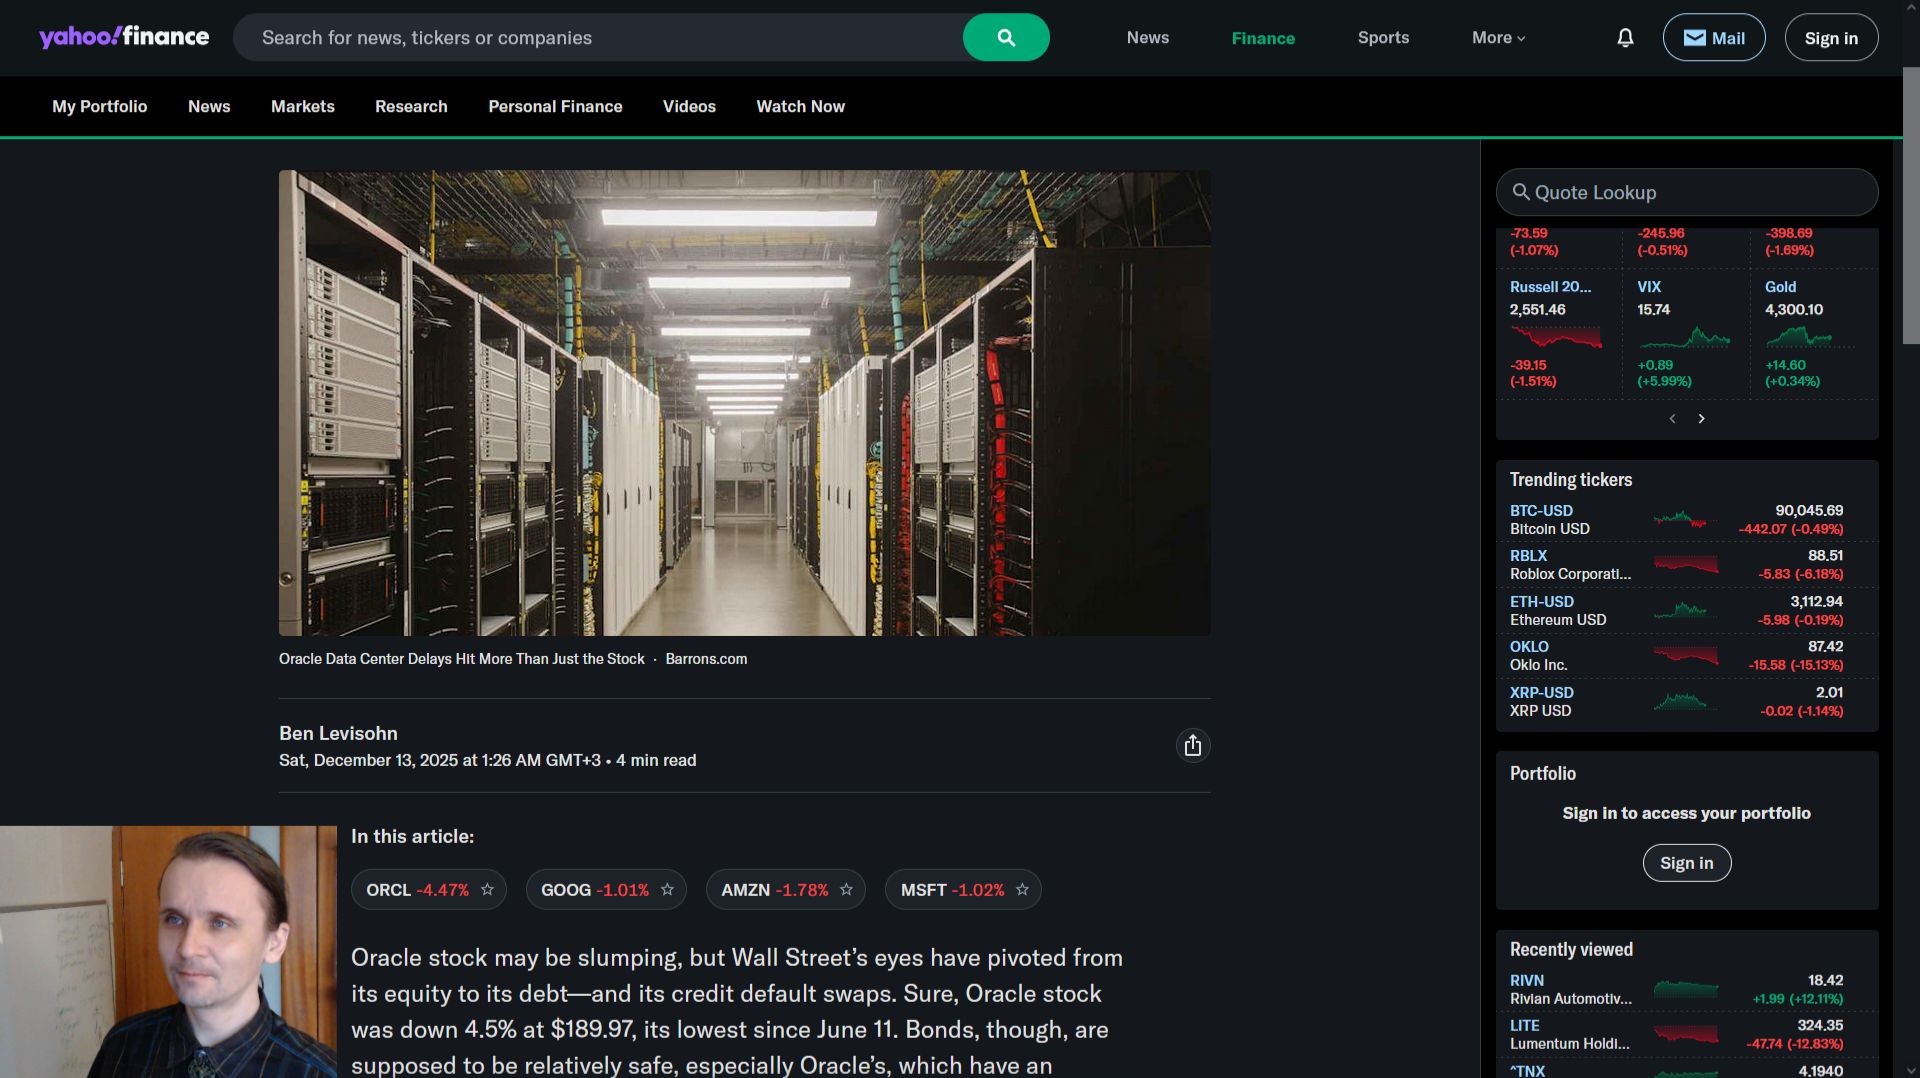
Task: Select Finance in top navigation
Action: click(1263, 38)
